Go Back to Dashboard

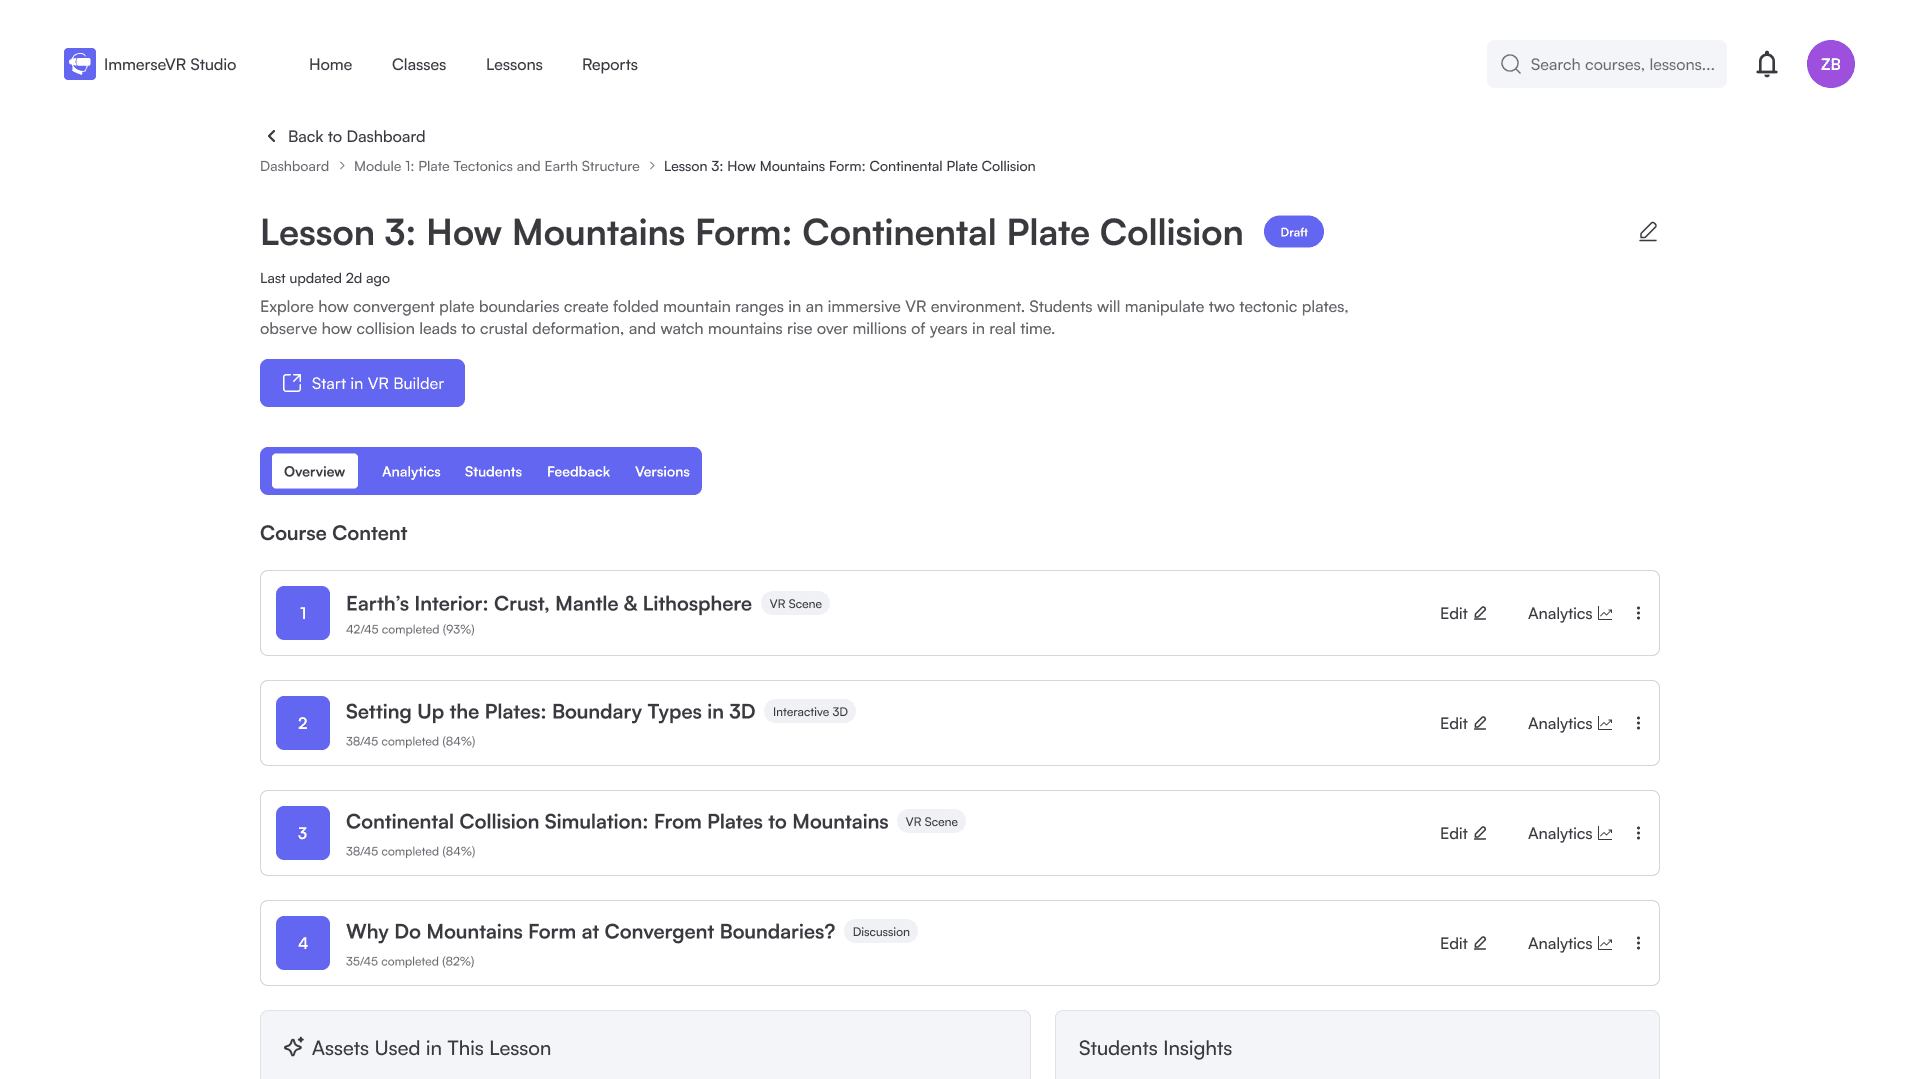(345, 136)
